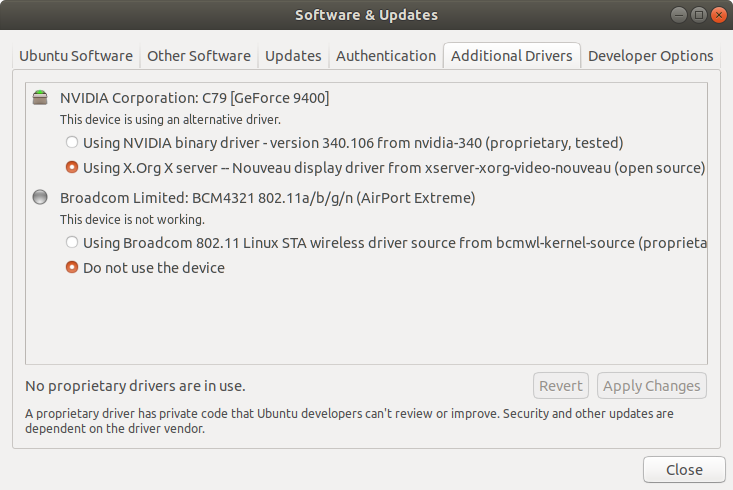Choose Broadcom 802.11 Linux STA wireless driver

tap(72, 242)
